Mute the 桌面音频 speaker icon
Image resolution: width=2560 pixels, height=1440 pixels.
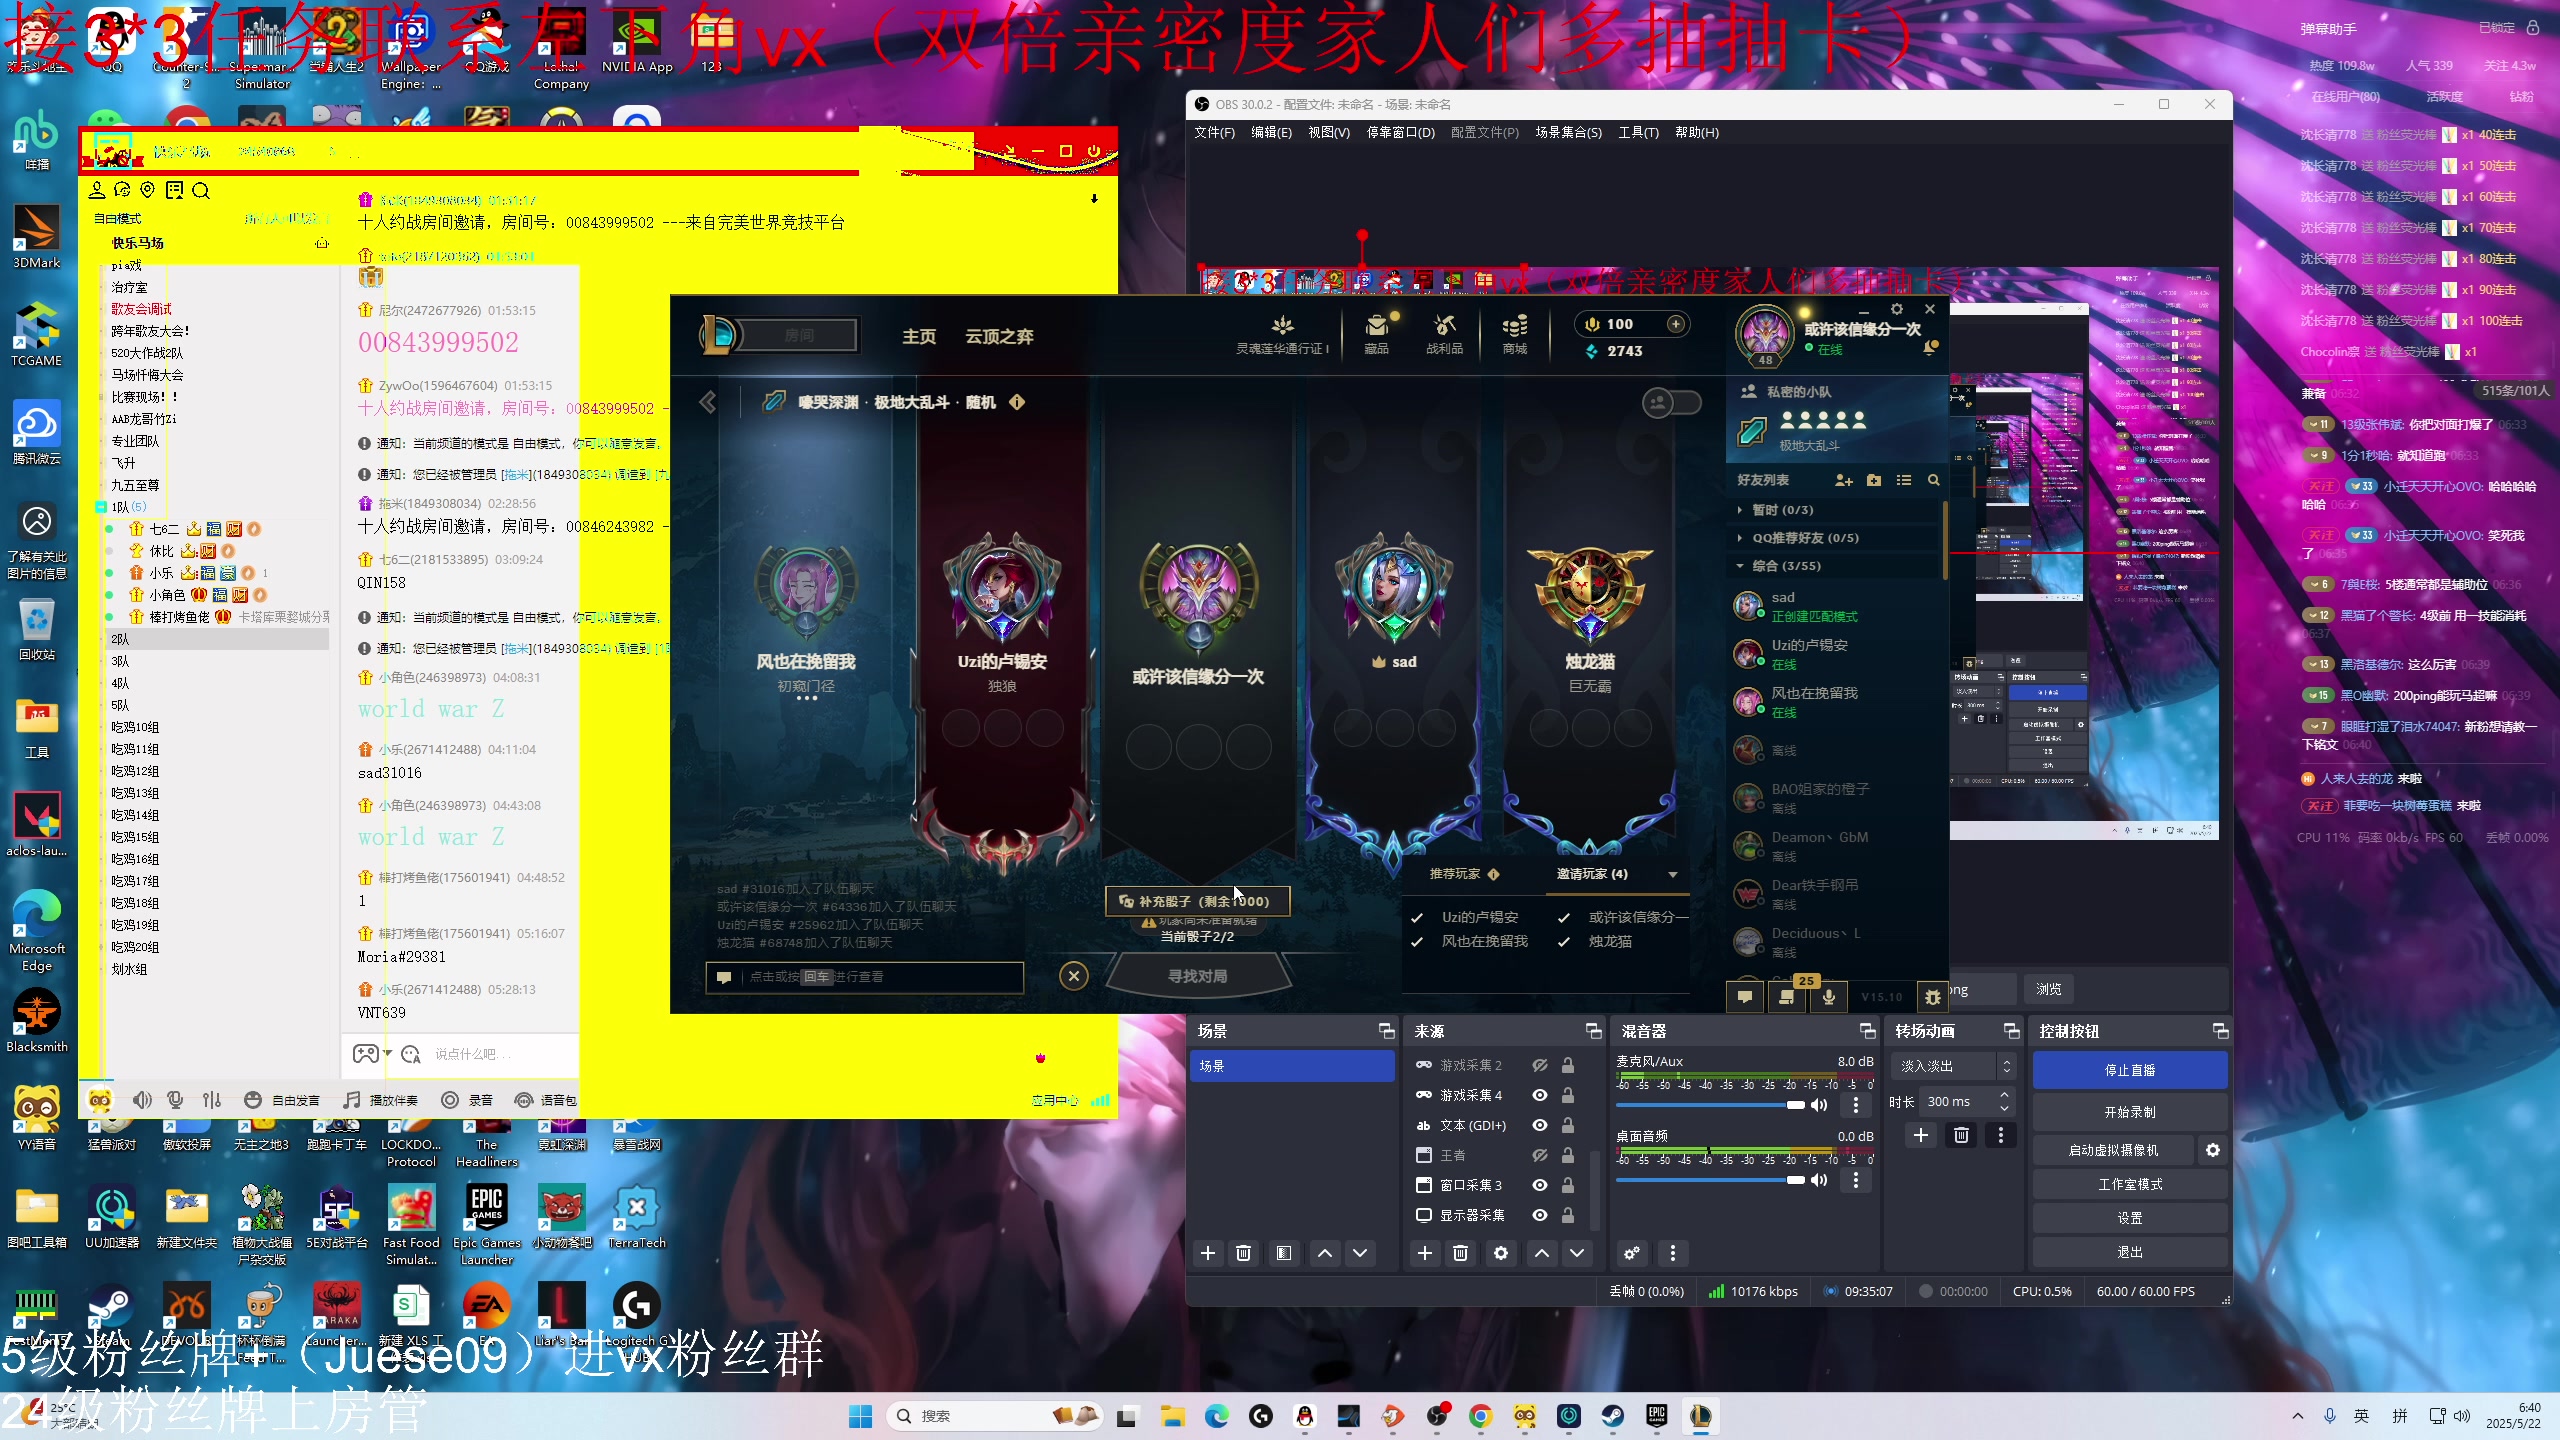click(x=1819, y=1180)
